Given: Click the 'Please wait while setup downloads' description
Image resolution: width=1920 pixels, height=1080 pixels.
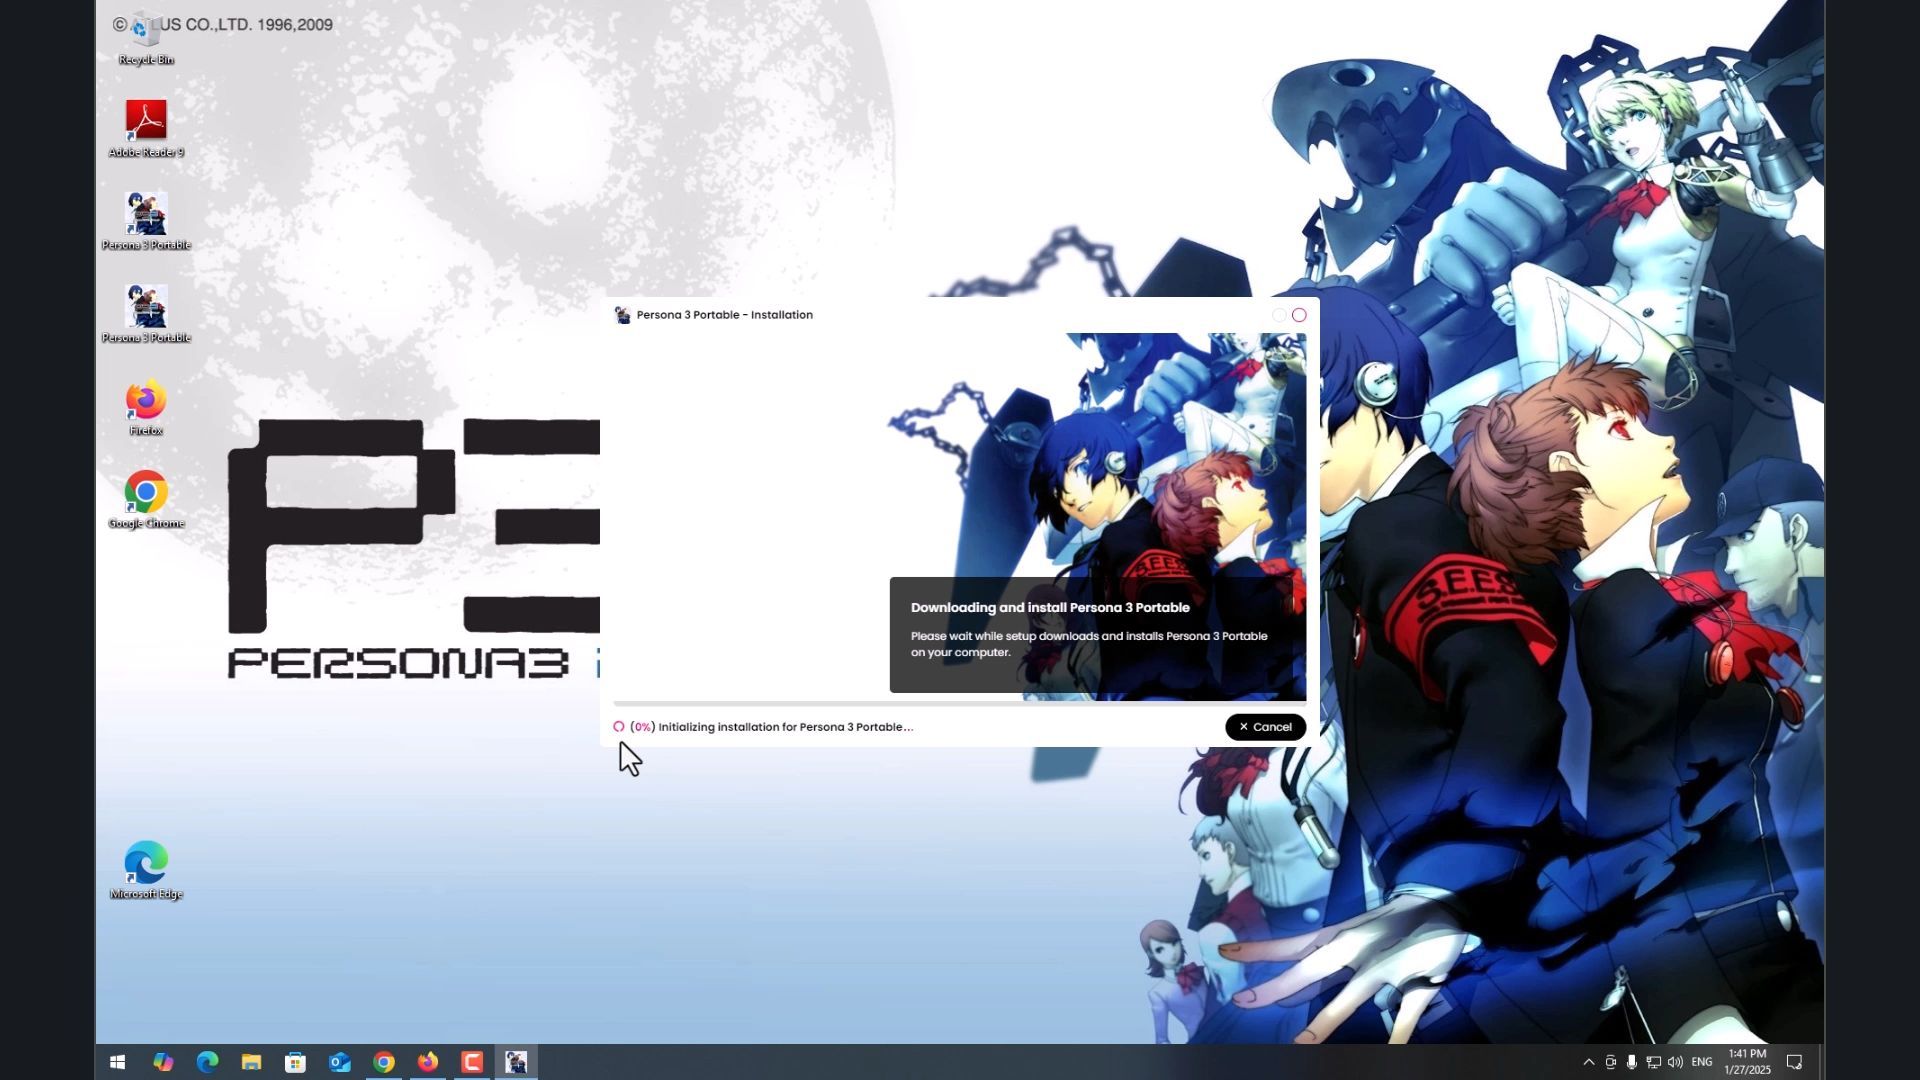Looking at the screenshot, I should [1089, 644].
